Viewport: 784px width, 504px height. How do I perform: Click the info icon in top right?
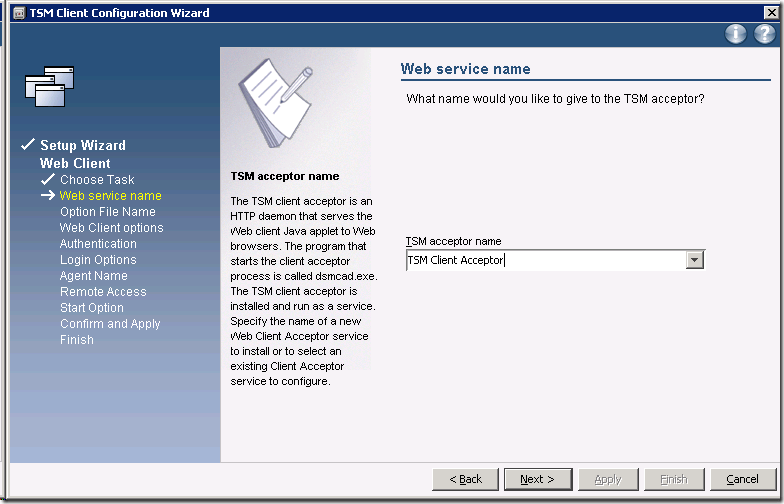click(x=736, y=34)
